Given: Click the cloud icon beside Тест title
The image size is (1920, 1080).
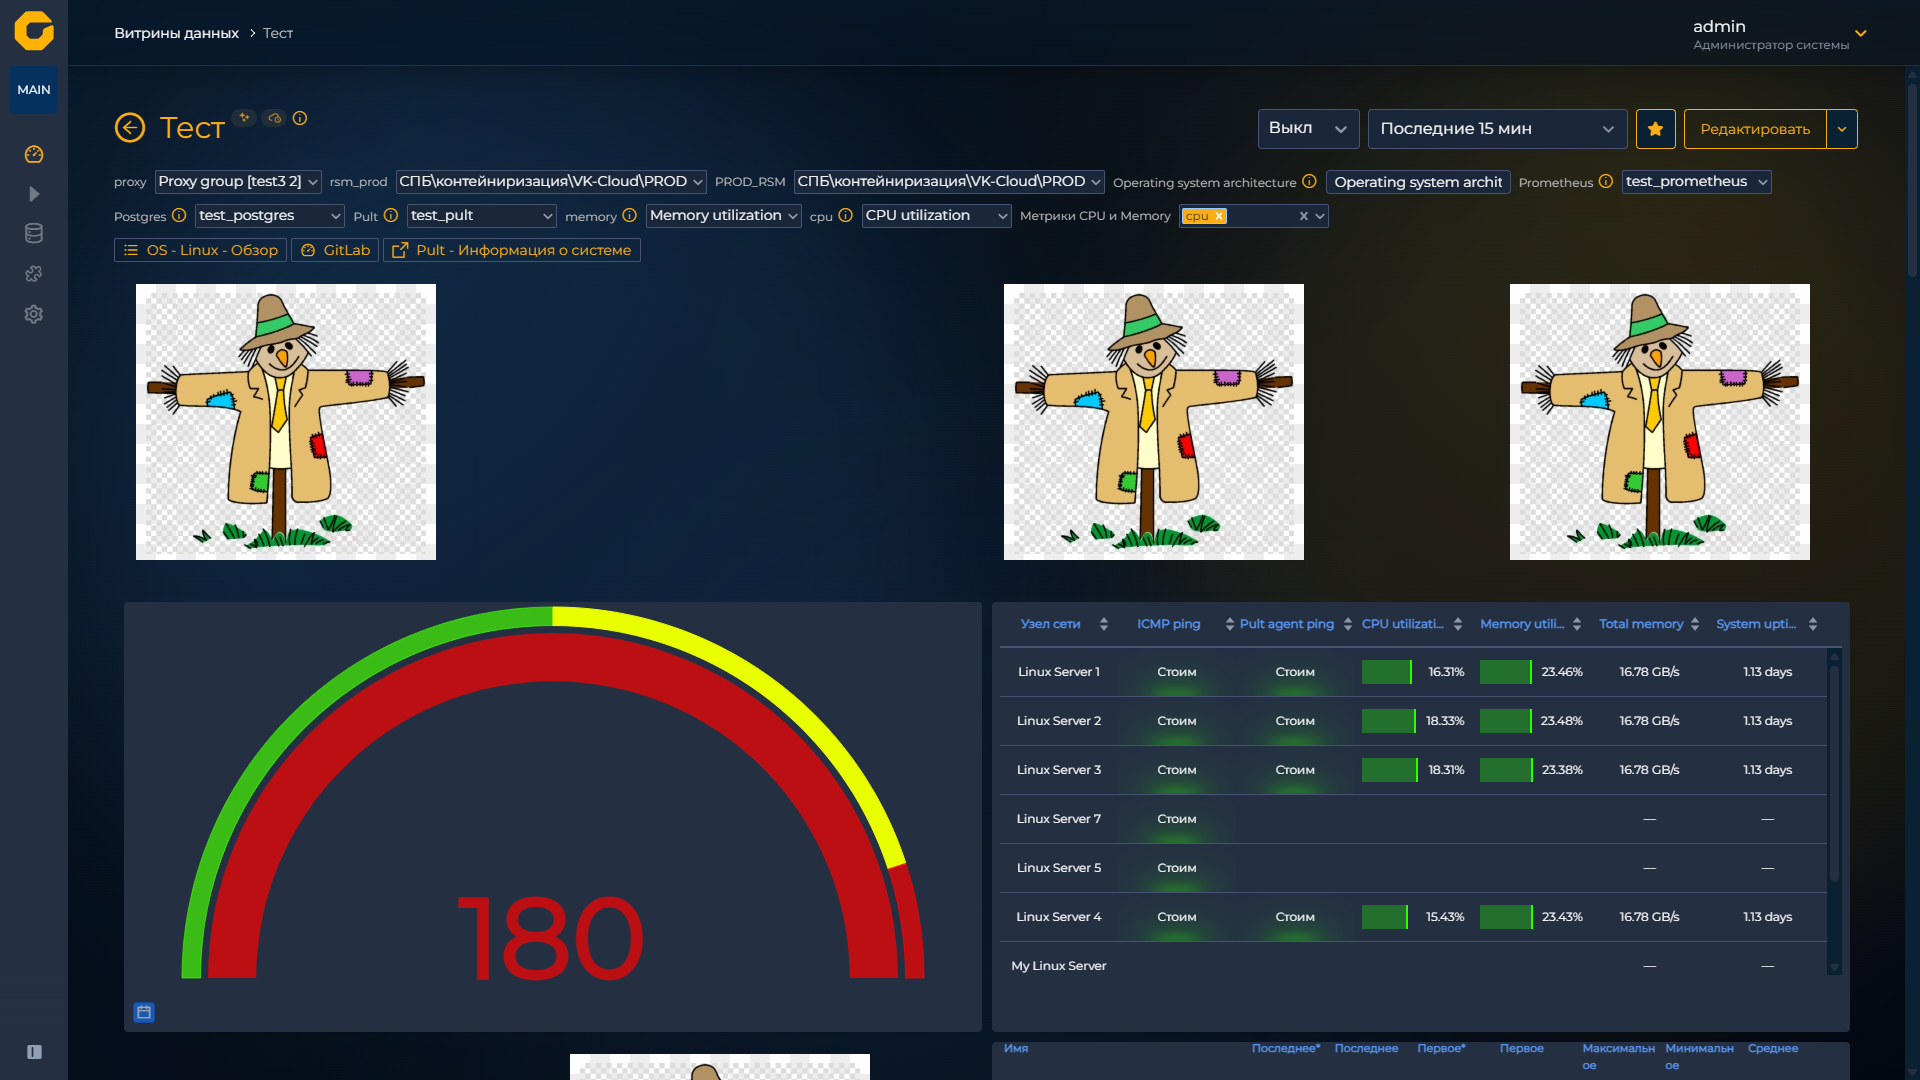Looking at the screenshot, I should [x=274, y=118].
